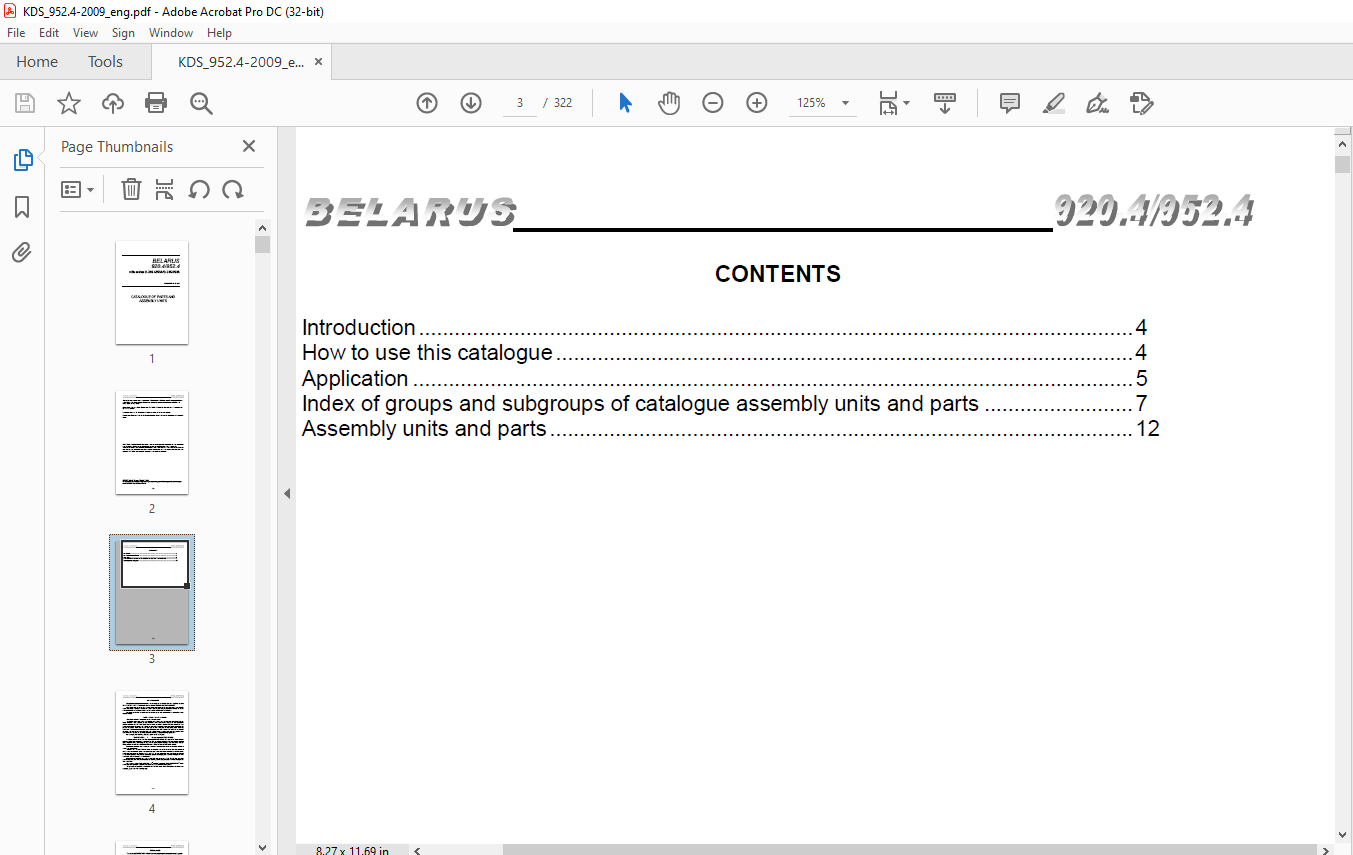The image size is (1353, 855).
Task: Open the File menu
Action: click(16, 33)
